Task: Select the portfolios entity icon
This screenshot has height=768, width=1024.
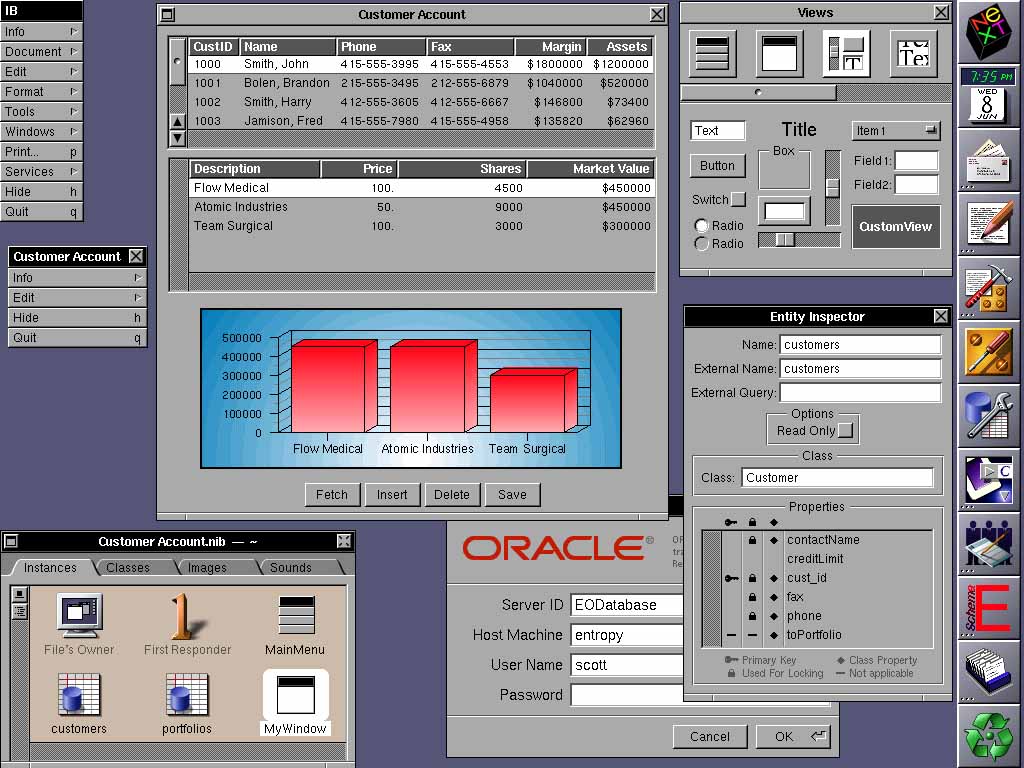Action: tap(186, 693)
